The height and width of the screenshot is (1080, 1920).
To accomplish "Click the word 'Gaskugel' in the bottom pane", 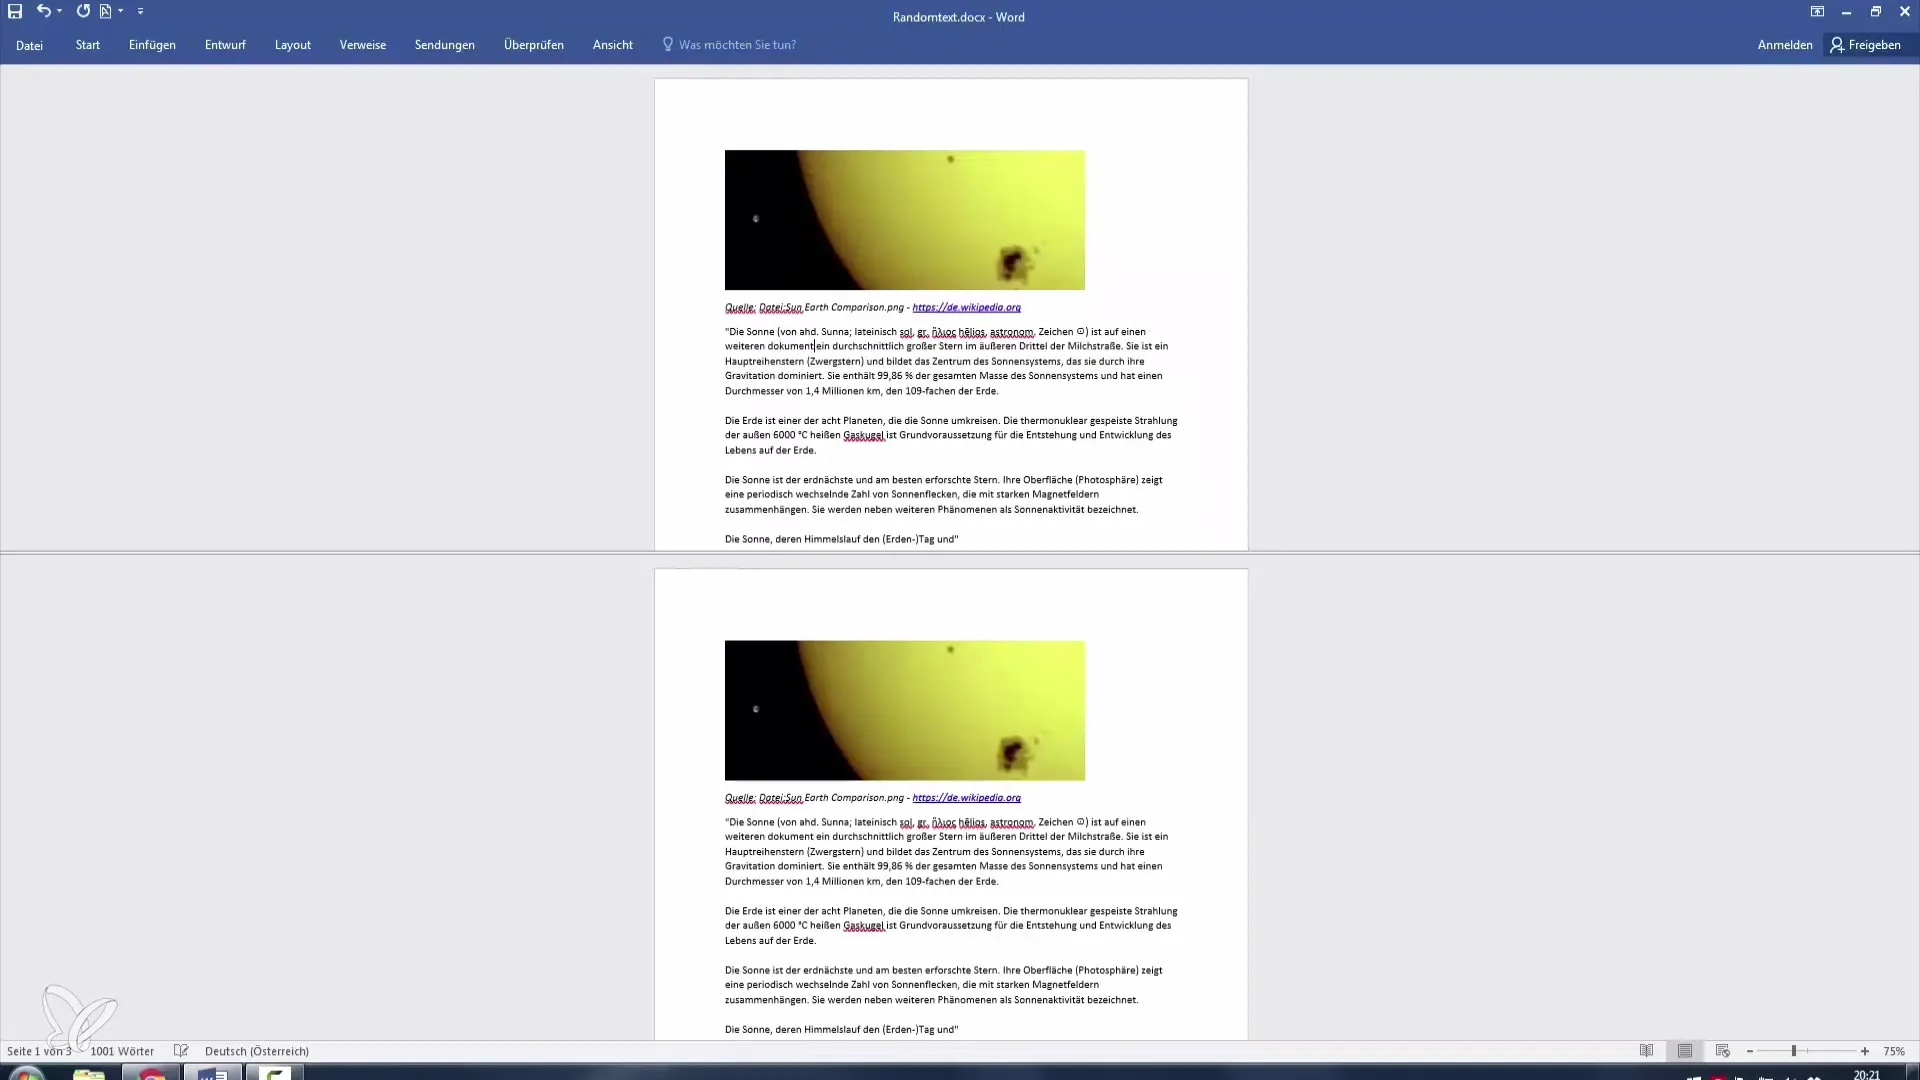I will [x=864, y=926].
